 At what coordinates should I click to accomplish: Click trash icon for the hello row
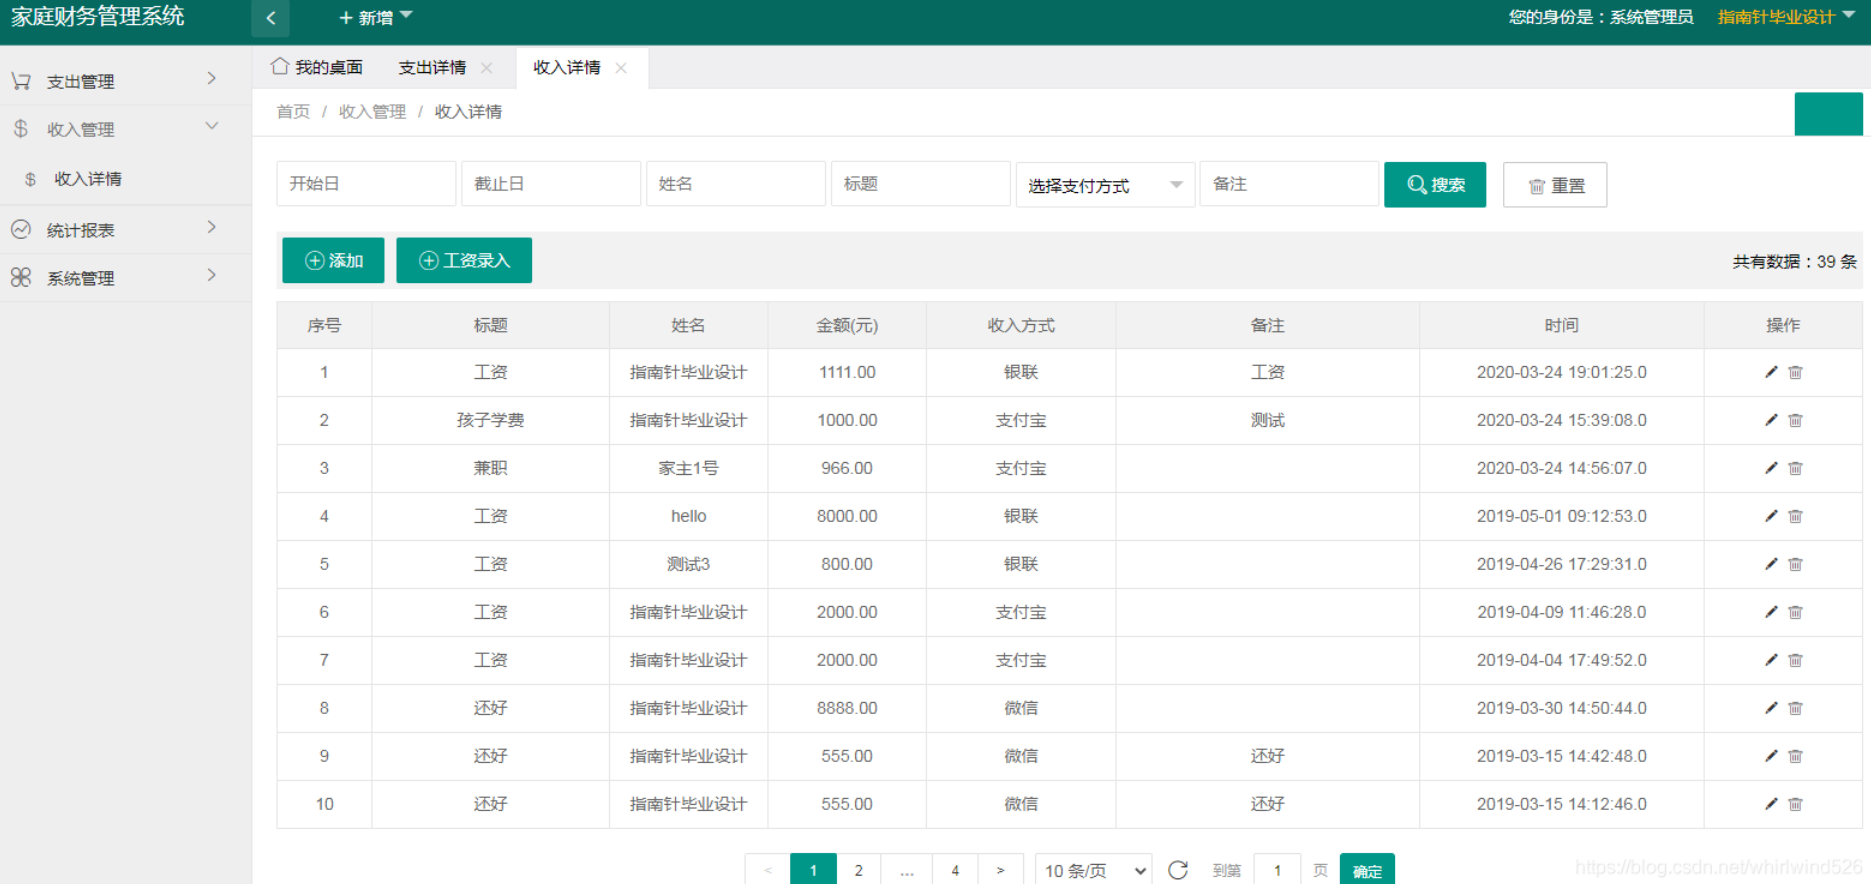(1796, 516)
